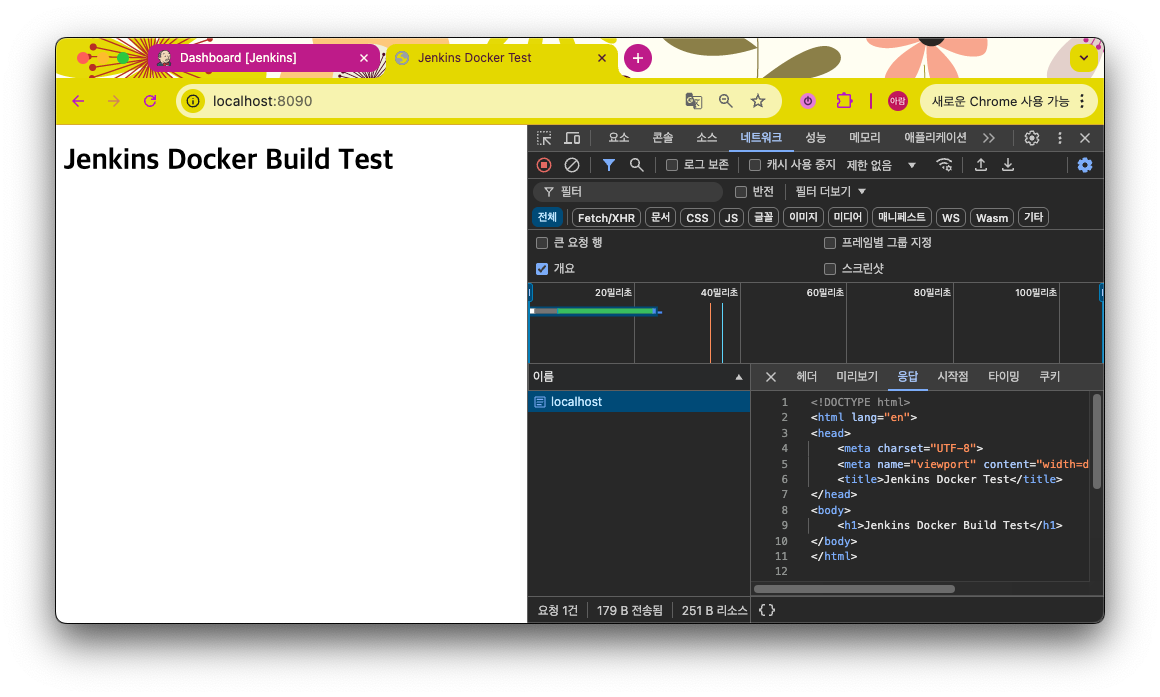Filter requests by CSS type
The width and height of the screenshot is (1160, 697).
(697, 218)
